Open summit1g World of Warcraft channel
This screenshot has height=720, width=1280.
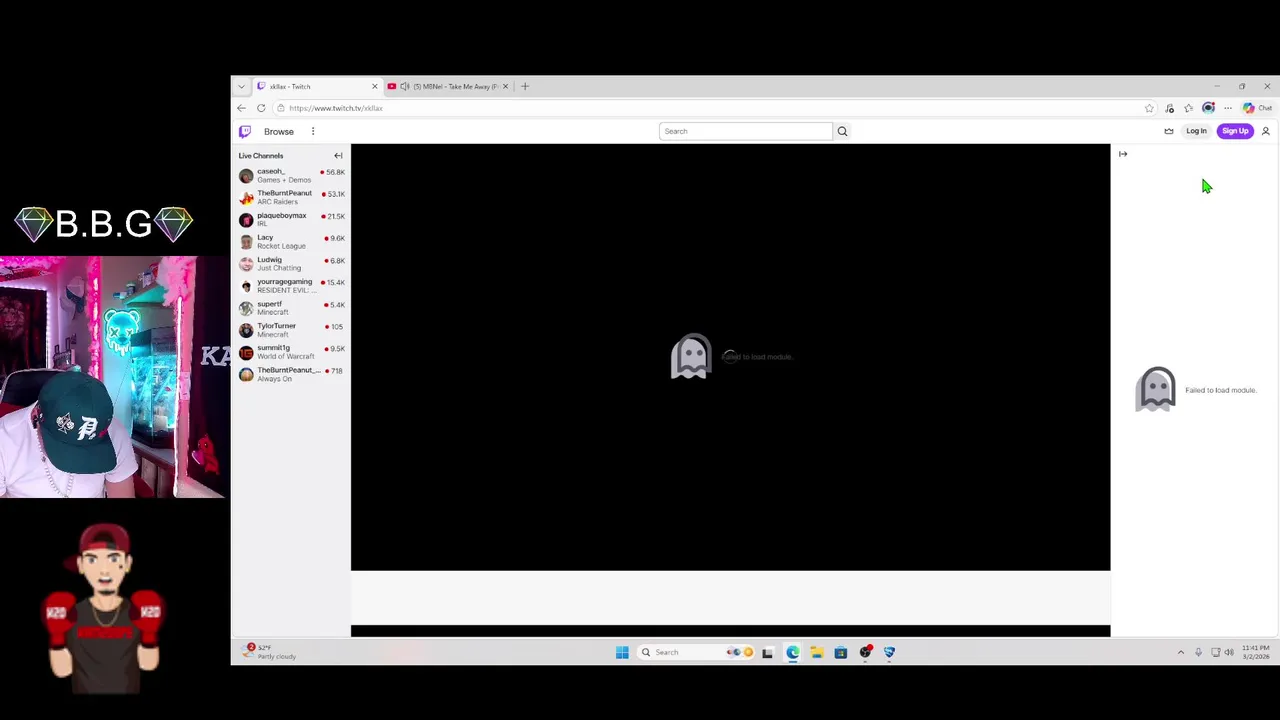(x=292, y=351)
